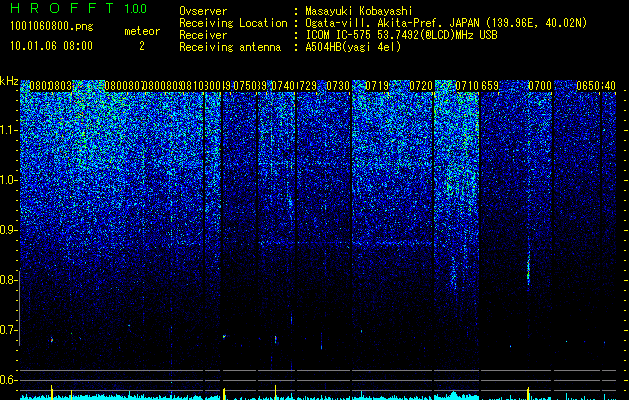Click the 0.7 kHz axis label
This screenshot has height=400, width=629.
[x=9, y=330]
